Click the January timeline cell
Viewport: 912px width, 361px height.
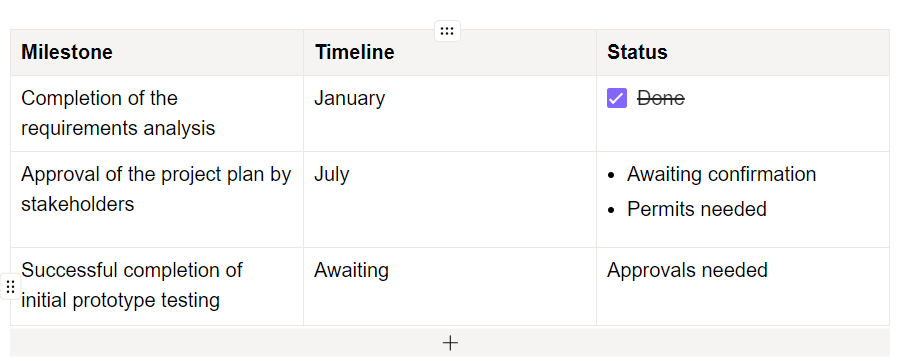(x=450, y=113)
